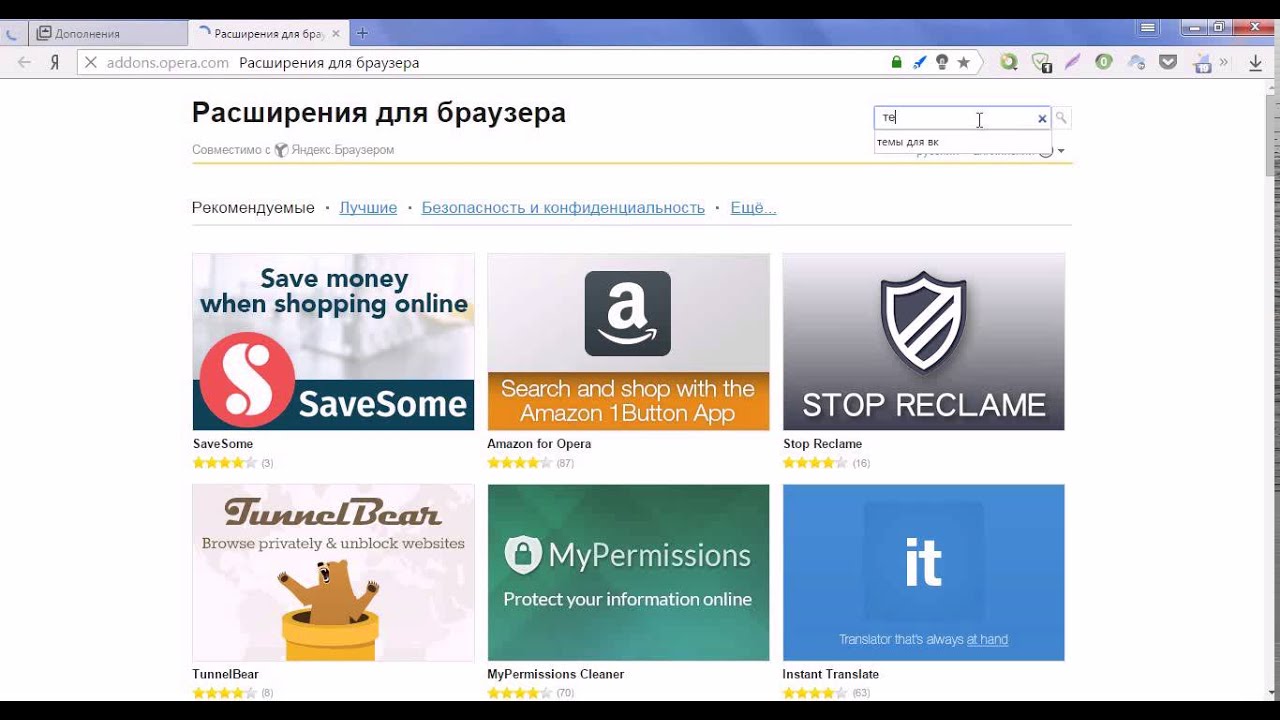Click the Расширения для браузера heading

pyautogui.click(x=379, y=112)
